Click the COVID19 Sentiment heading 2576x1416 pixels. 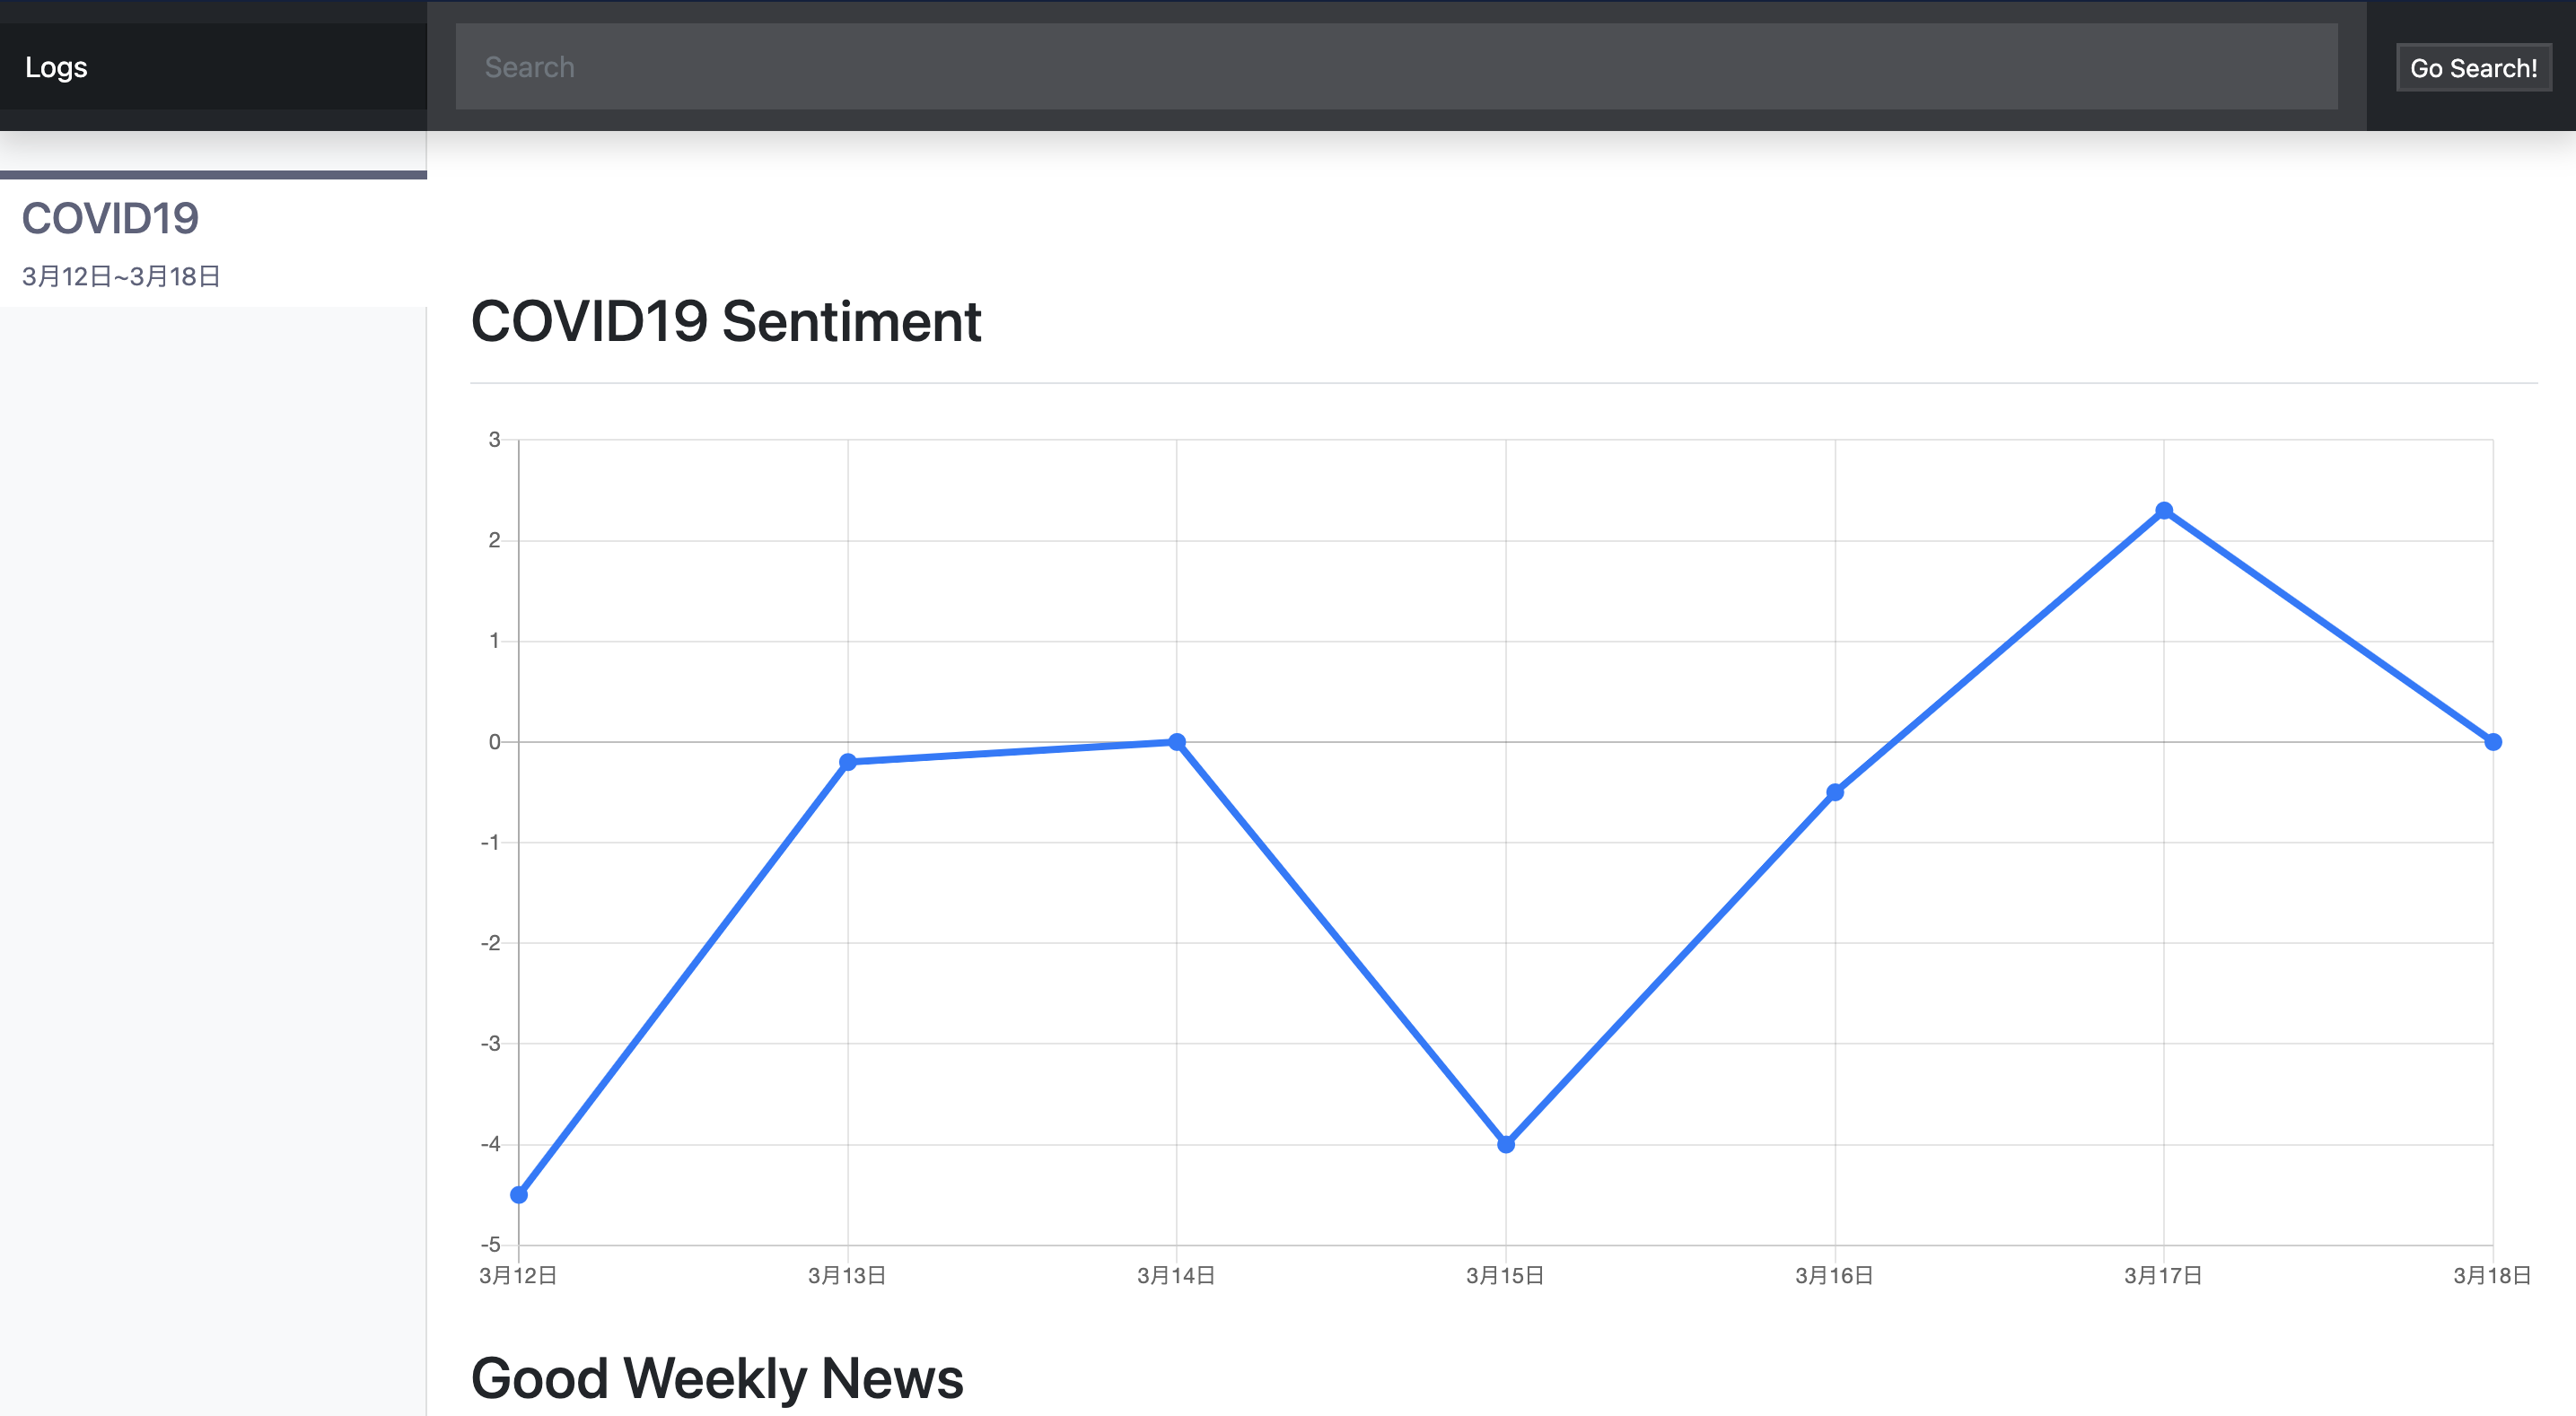tap(726, 321)
